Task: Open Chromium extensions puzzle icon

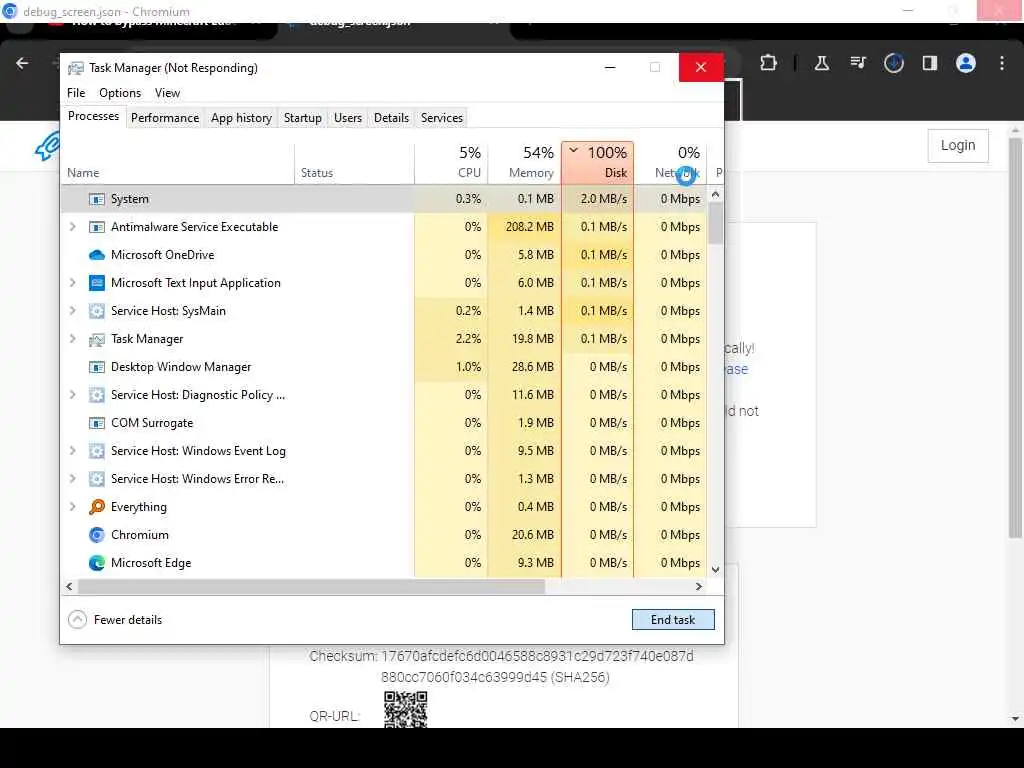Action: 769,63
